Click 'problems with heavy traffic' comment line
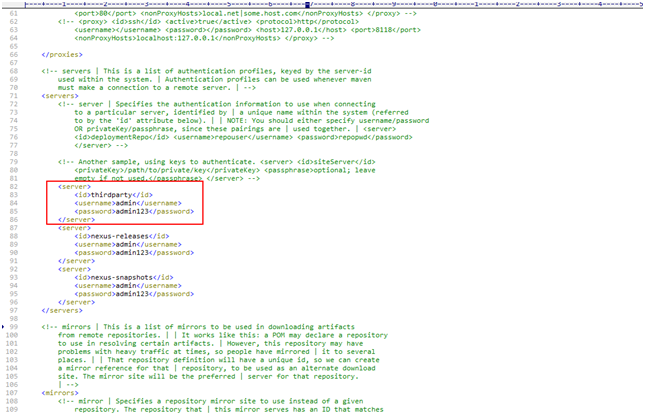Image resolution: width=645 pixels, height=416 pixels. click(x=217, y=351)
